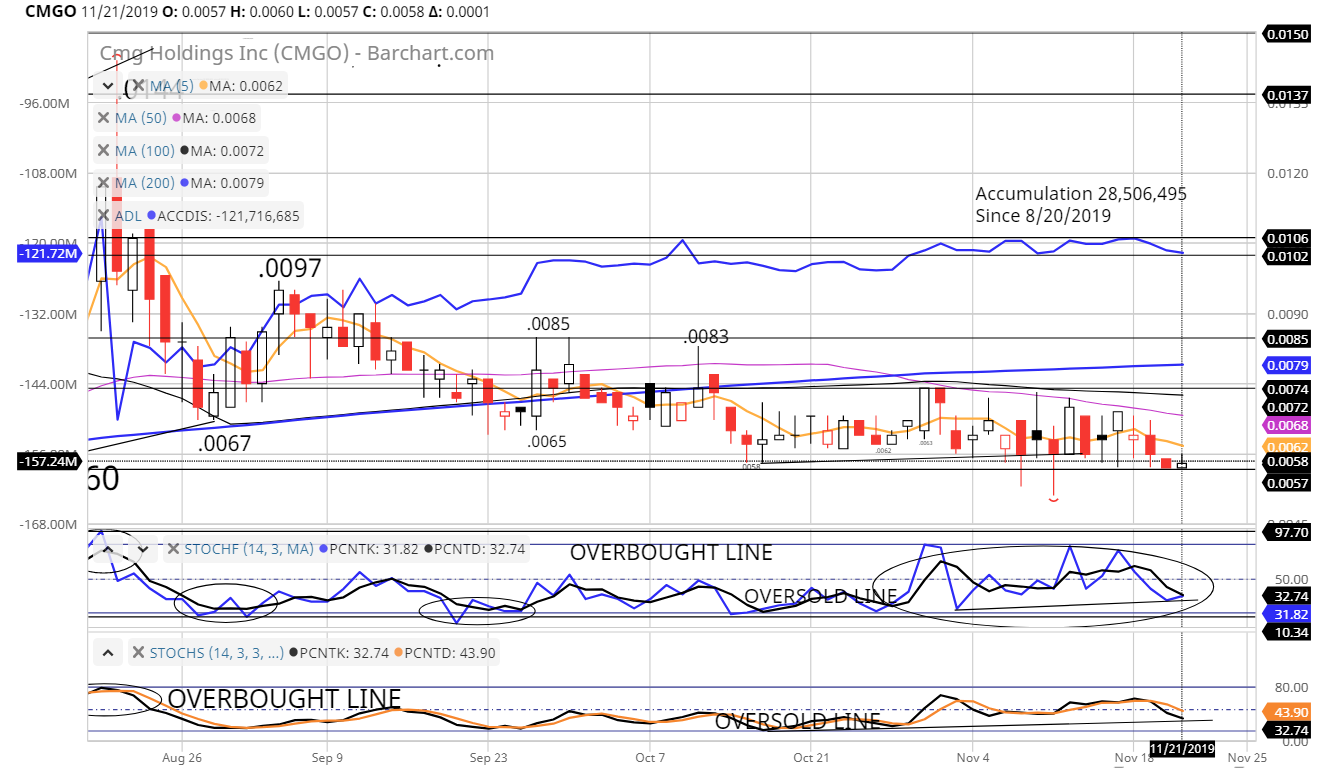Remove the STOCHS study with its X
The width and height of the screenshot is (1322, 768).
click(138, 653)
